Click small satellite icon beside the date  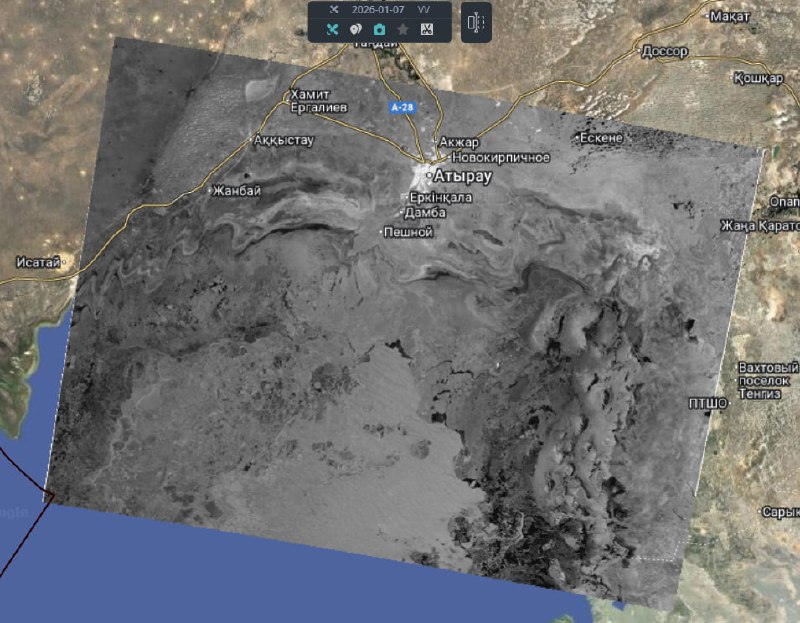(x=334, y=9)
